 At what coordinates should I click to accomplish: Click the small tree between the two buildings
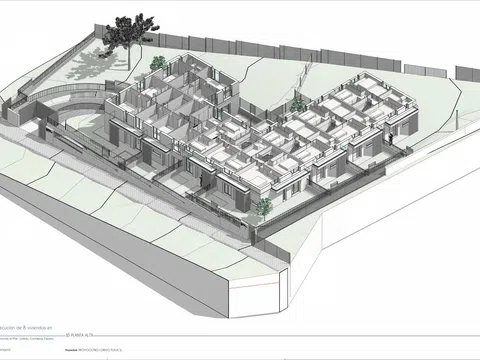click(297, 104)
